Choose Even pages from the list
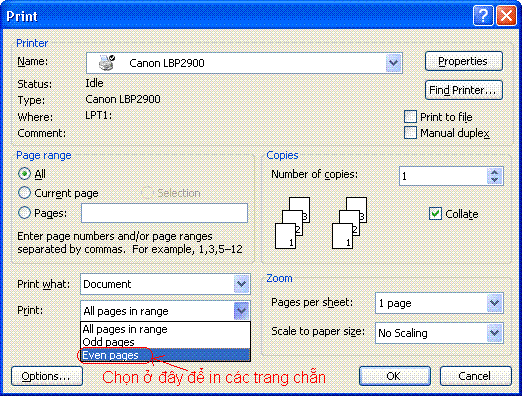Screen dimensions: 522x398 [x=166, y=355]
